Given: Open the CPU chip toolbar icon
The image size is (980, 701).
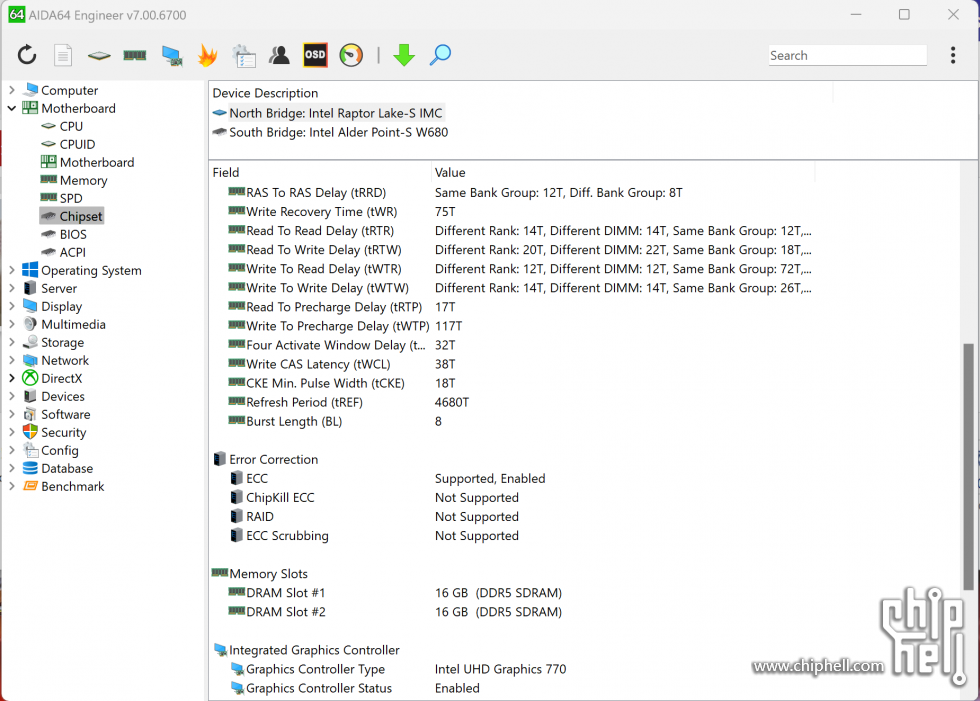Looking at the screenshot, I should pos(99,56).
